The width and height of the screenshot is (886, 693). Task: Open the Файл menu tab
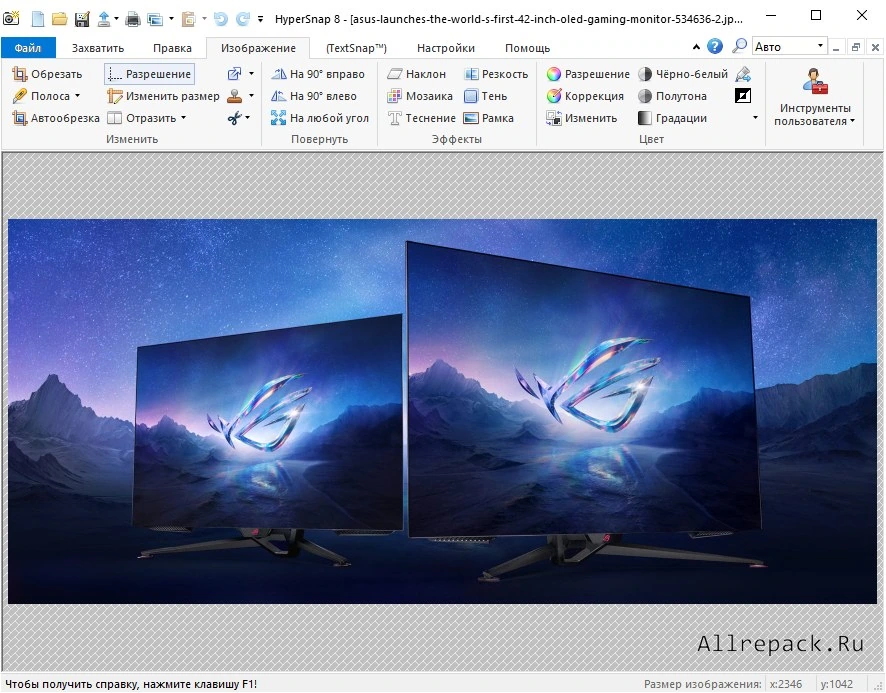(28, 47)
